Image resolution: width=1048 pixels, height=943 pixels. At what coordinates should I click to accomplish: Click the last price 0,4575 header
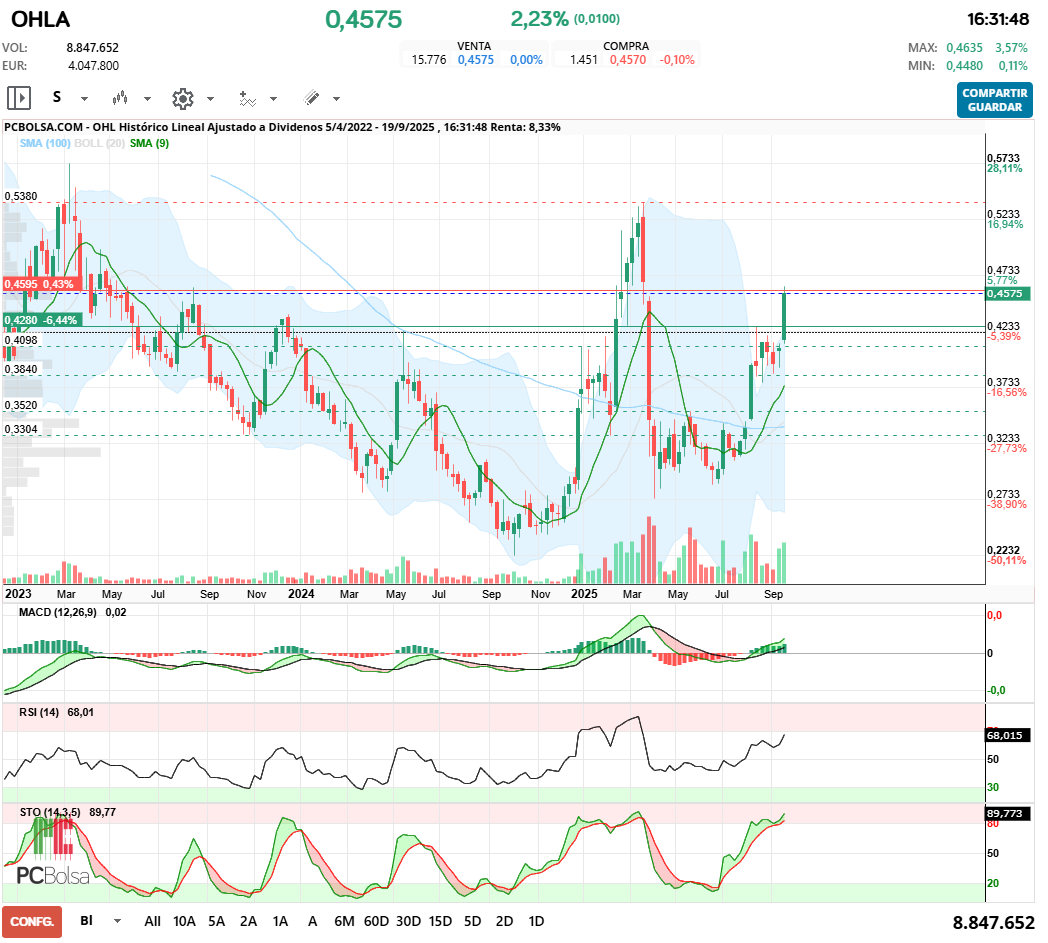coord(364,19)
